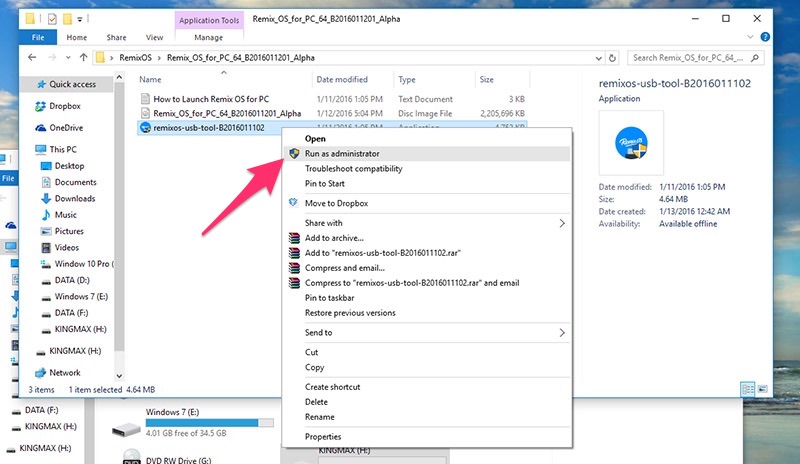Viewport: 800px width, 464px height.
Task: Expand the Share with submenu arrow
Action: [562, 223]
